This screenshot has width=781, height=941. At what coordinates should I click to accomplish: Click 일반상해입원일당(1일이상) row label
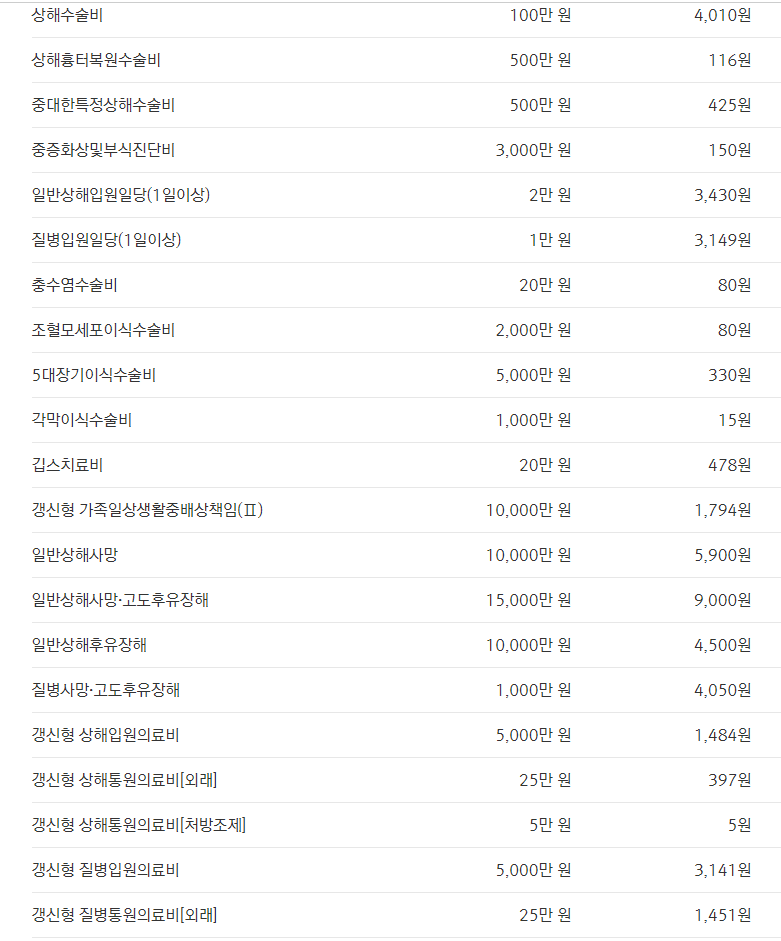pyautogui.click(x=121, y=195)
